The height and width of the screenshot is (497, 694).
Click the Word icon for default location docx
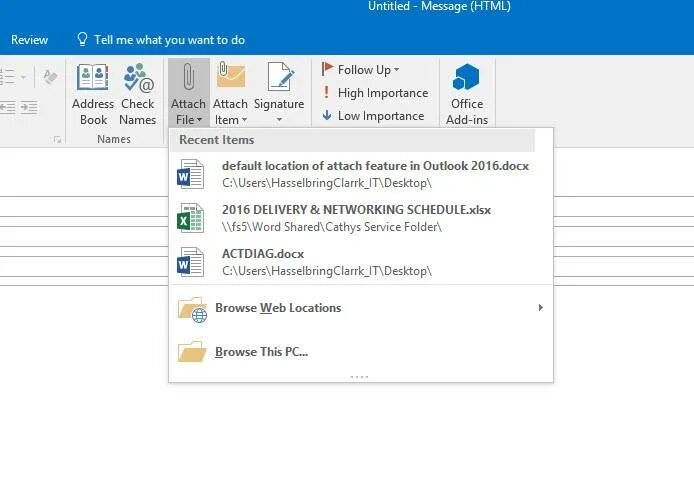click(190, 174)
